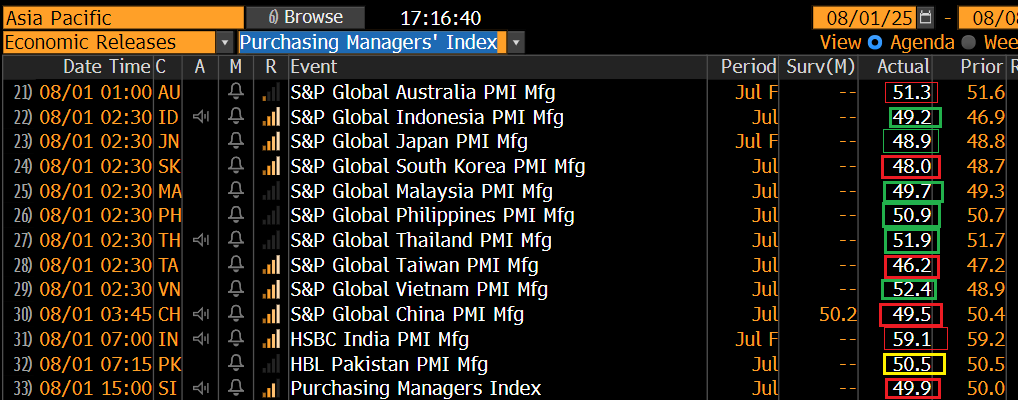Click bell icon for Philippines PMI Mfg
Viewport: 1018px width, 400px height.
tap(236, 216)
